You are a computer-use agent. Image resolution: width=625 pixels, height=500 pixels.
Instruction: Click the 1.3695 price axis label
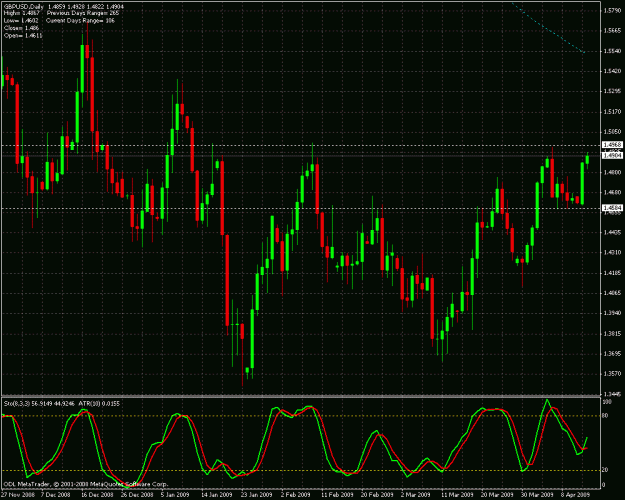pyautogui.click(x=613, y=354)
